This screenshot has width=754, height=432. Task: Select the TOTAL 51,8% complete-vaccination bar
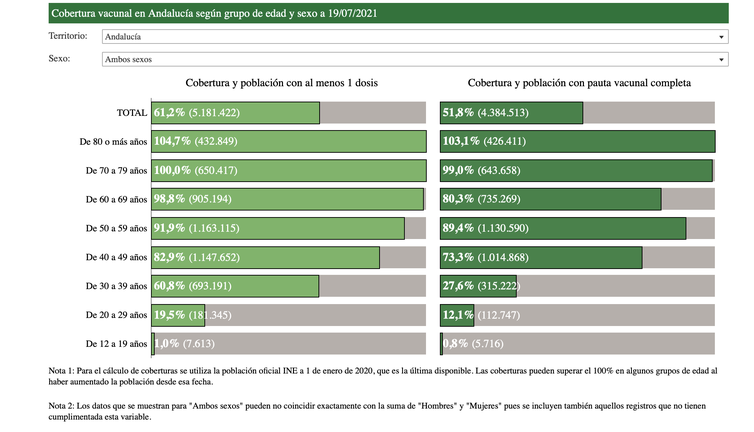(511, 113)
